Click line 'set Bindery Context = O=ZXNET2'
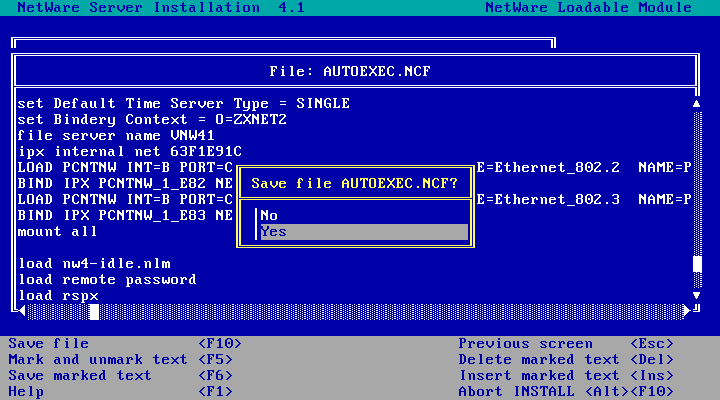The image size is (720, 400). point(152,120)
